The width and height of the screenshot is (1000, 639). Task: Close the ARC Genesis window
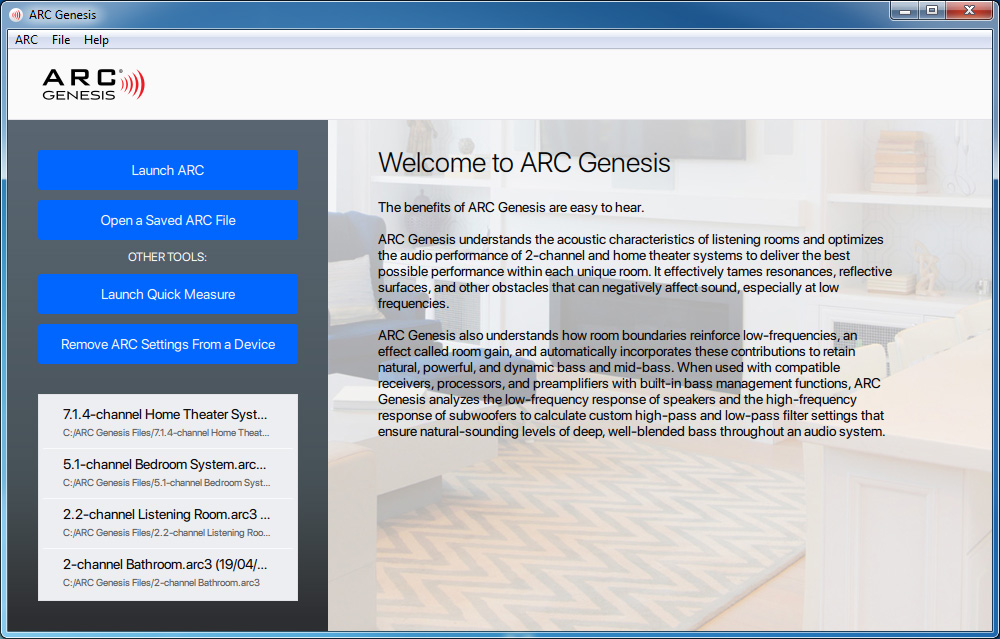969,10
